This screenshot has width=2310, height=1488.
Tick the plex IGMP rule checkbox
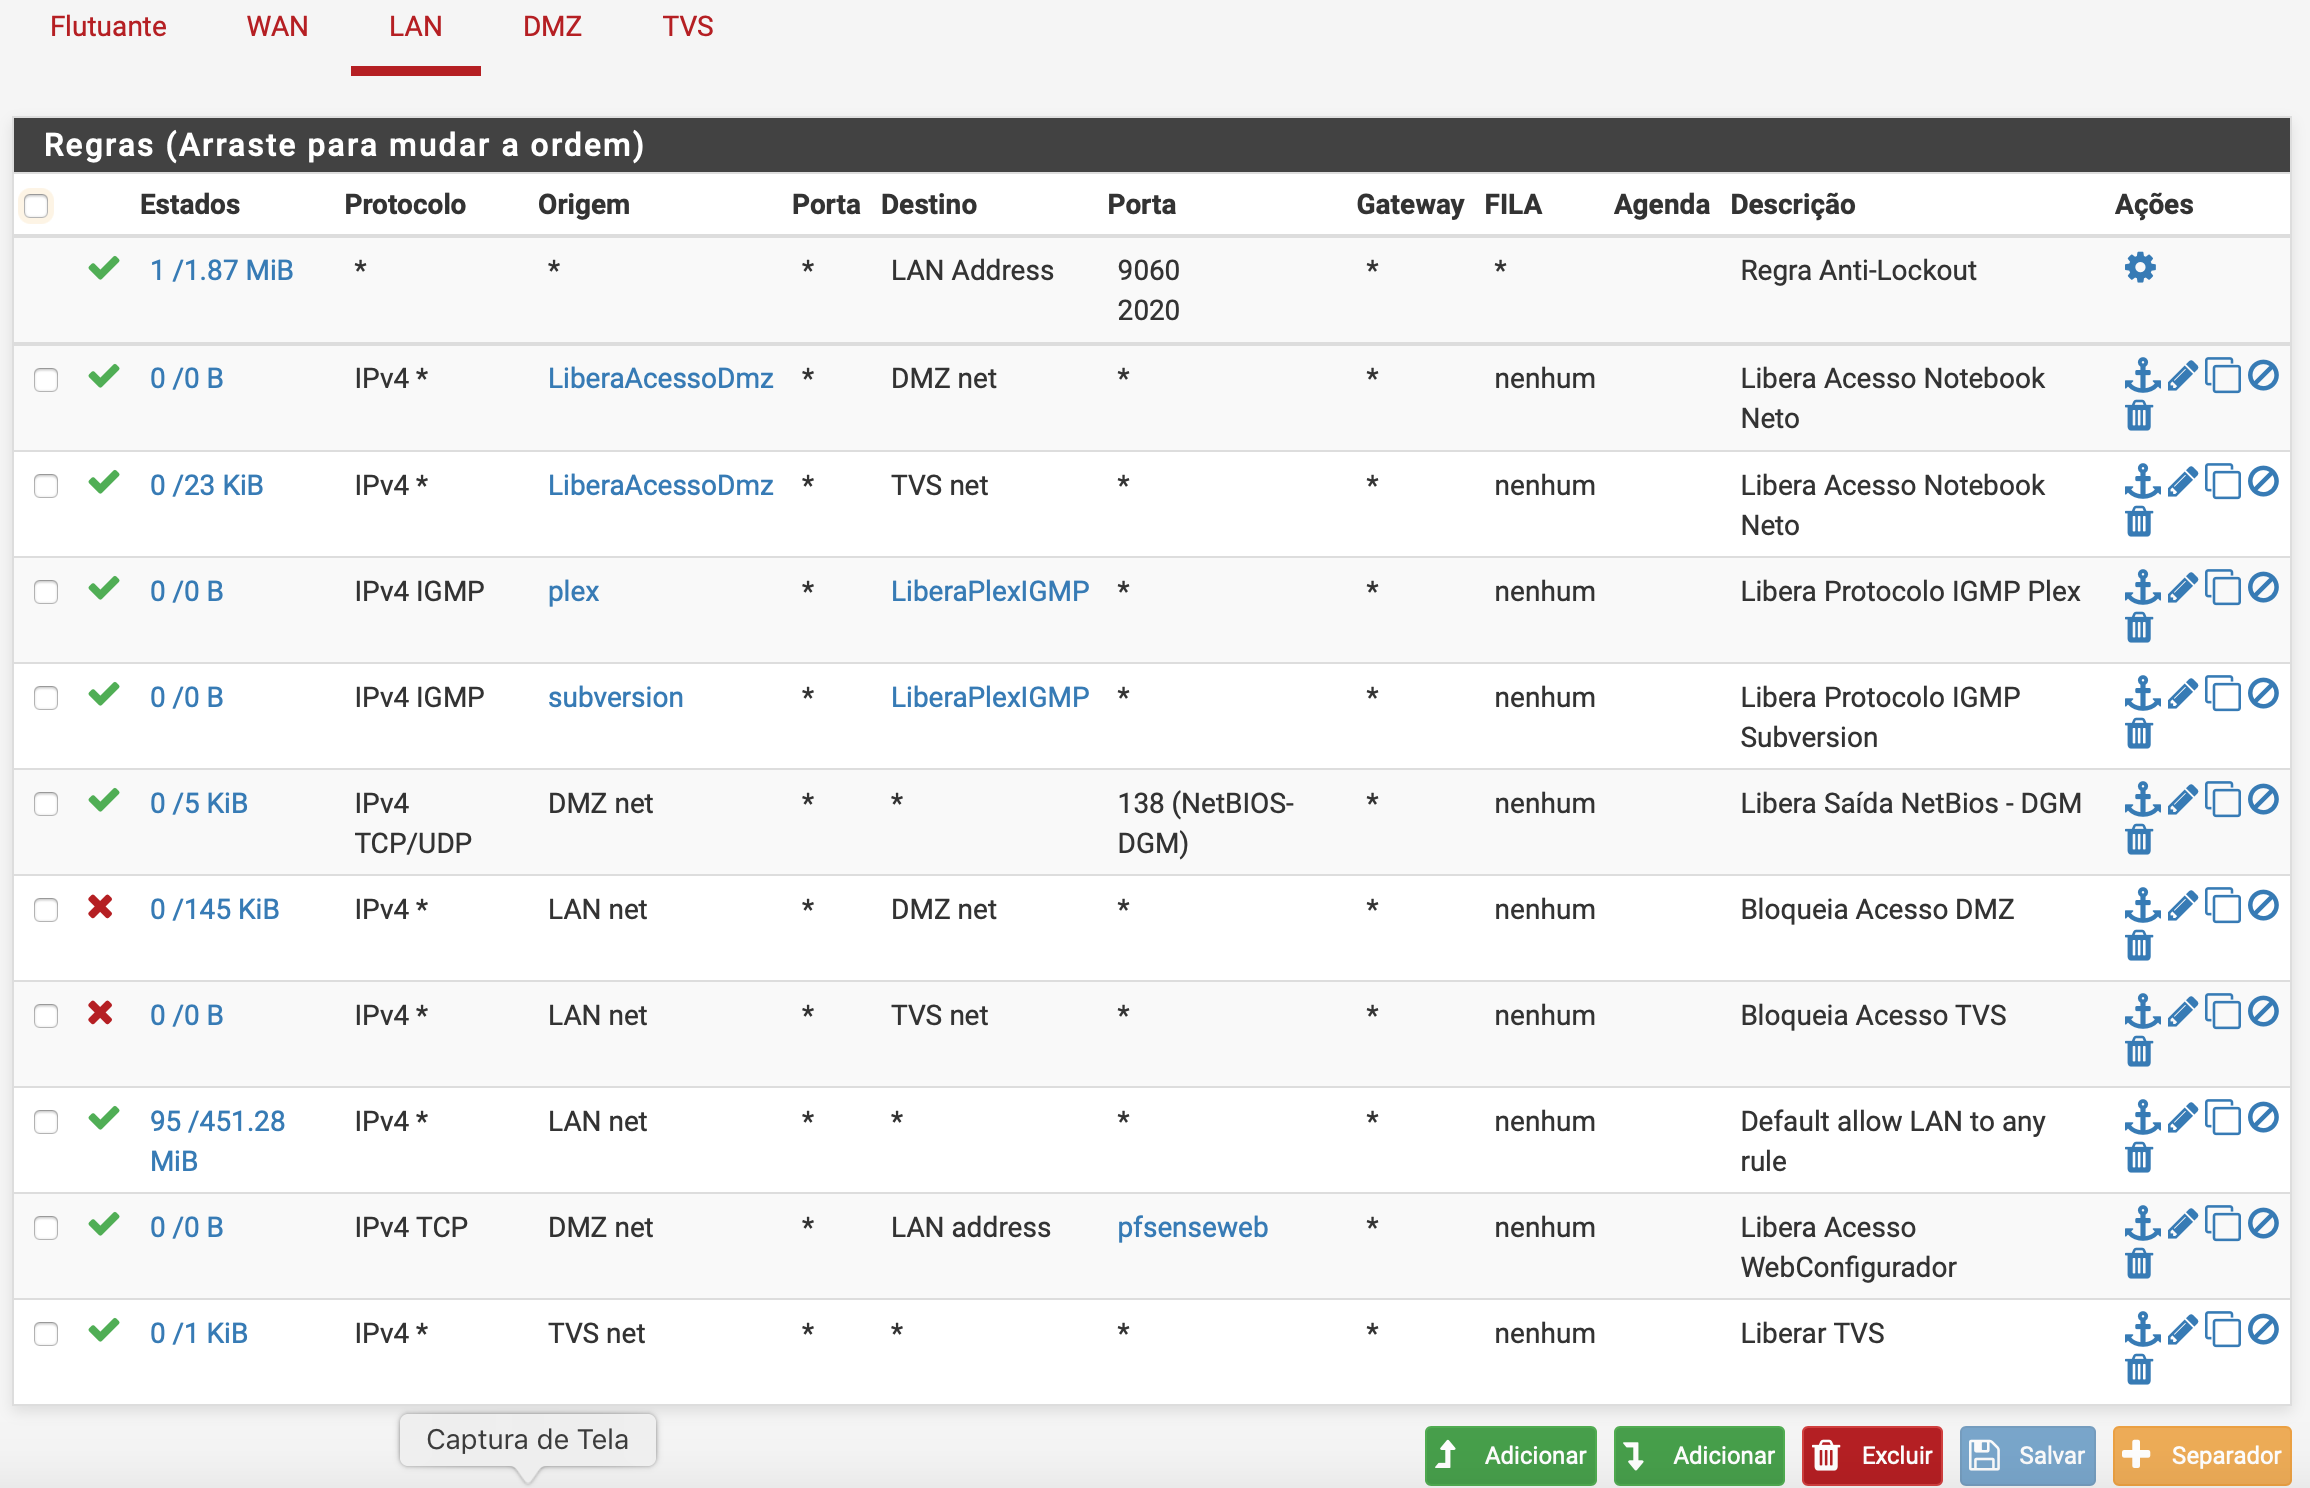coord(46,592)
